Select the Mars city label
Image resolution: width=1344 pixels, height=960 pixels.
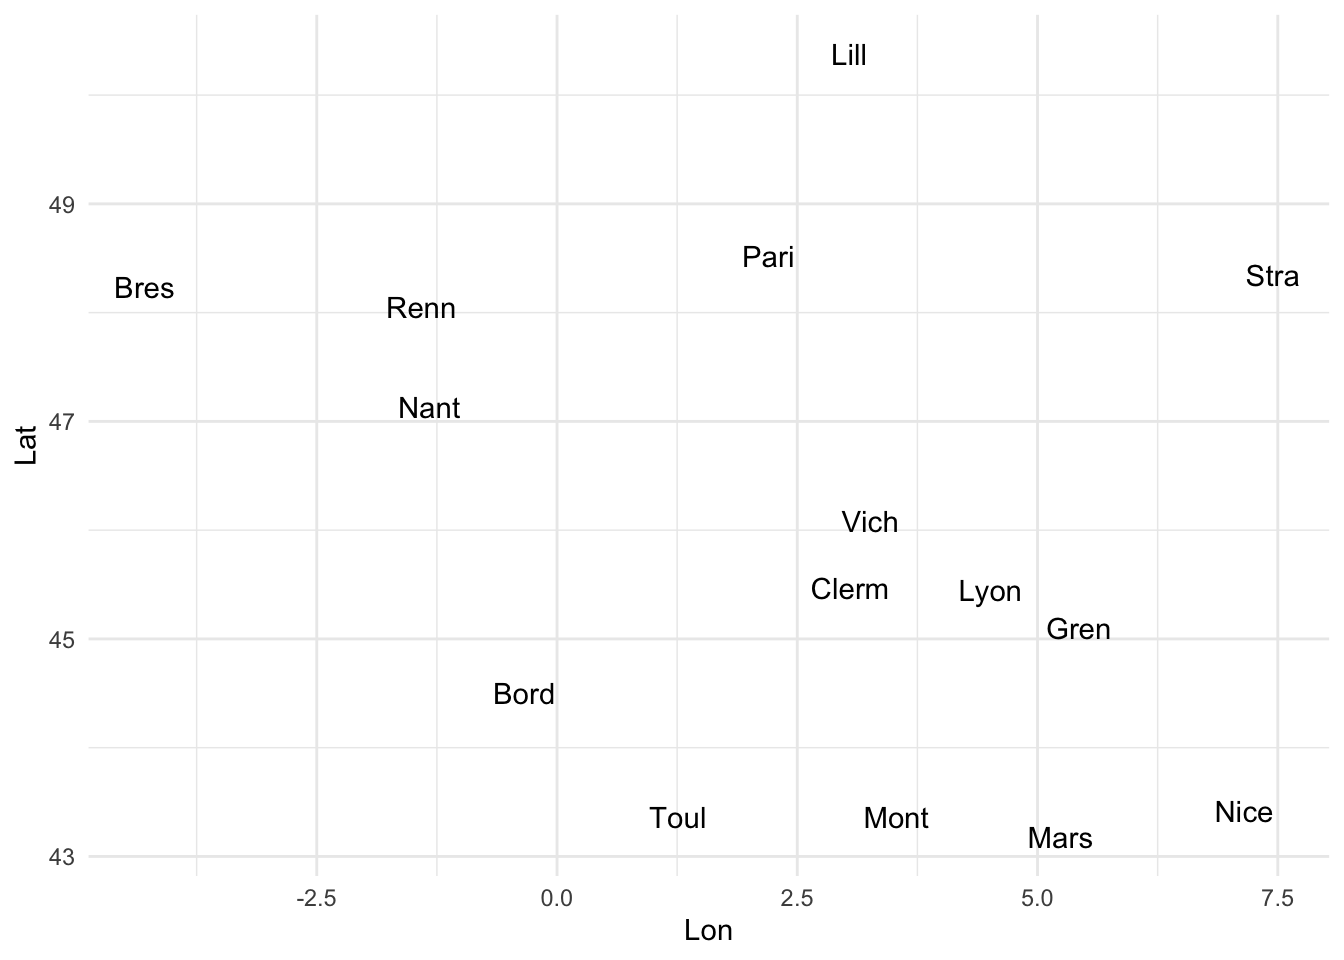pos(1060,838)
